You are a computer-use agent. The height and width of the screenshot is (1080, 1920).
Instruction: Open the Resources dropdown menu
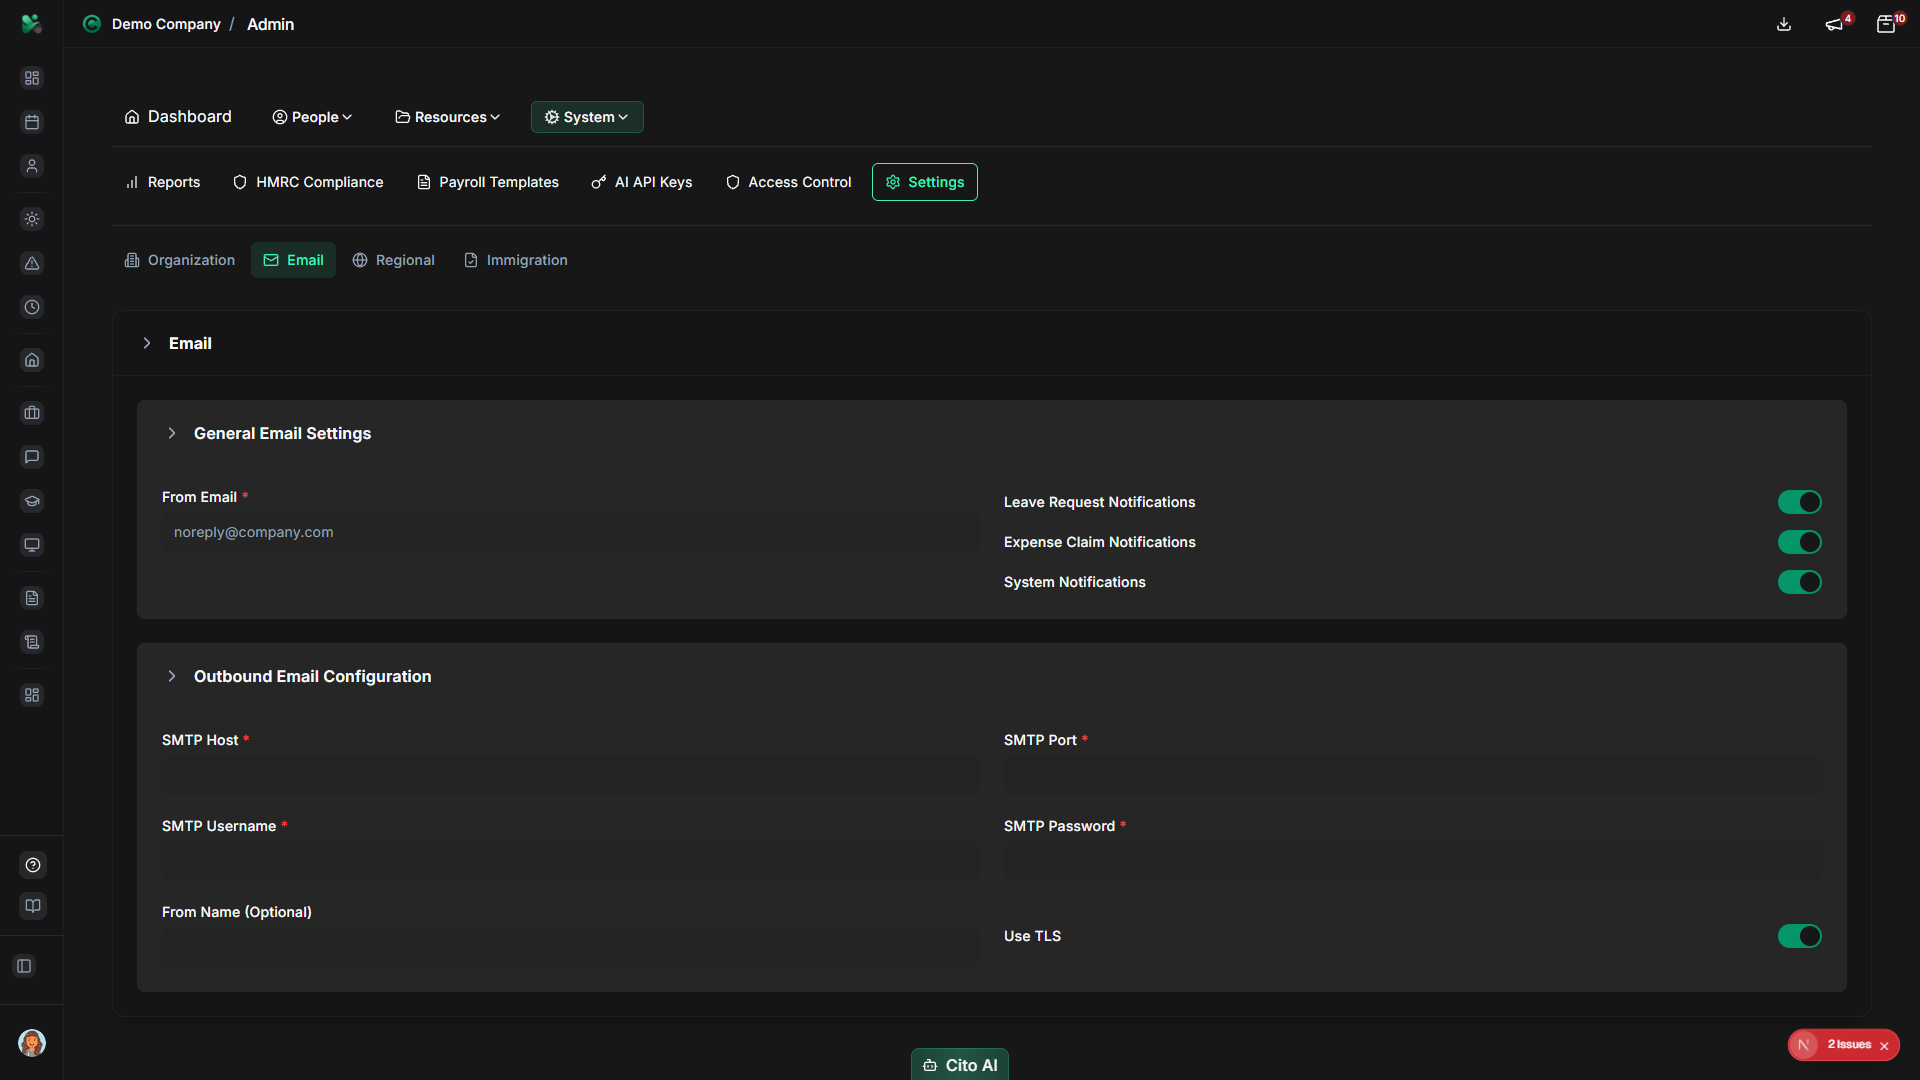(447, 117)
